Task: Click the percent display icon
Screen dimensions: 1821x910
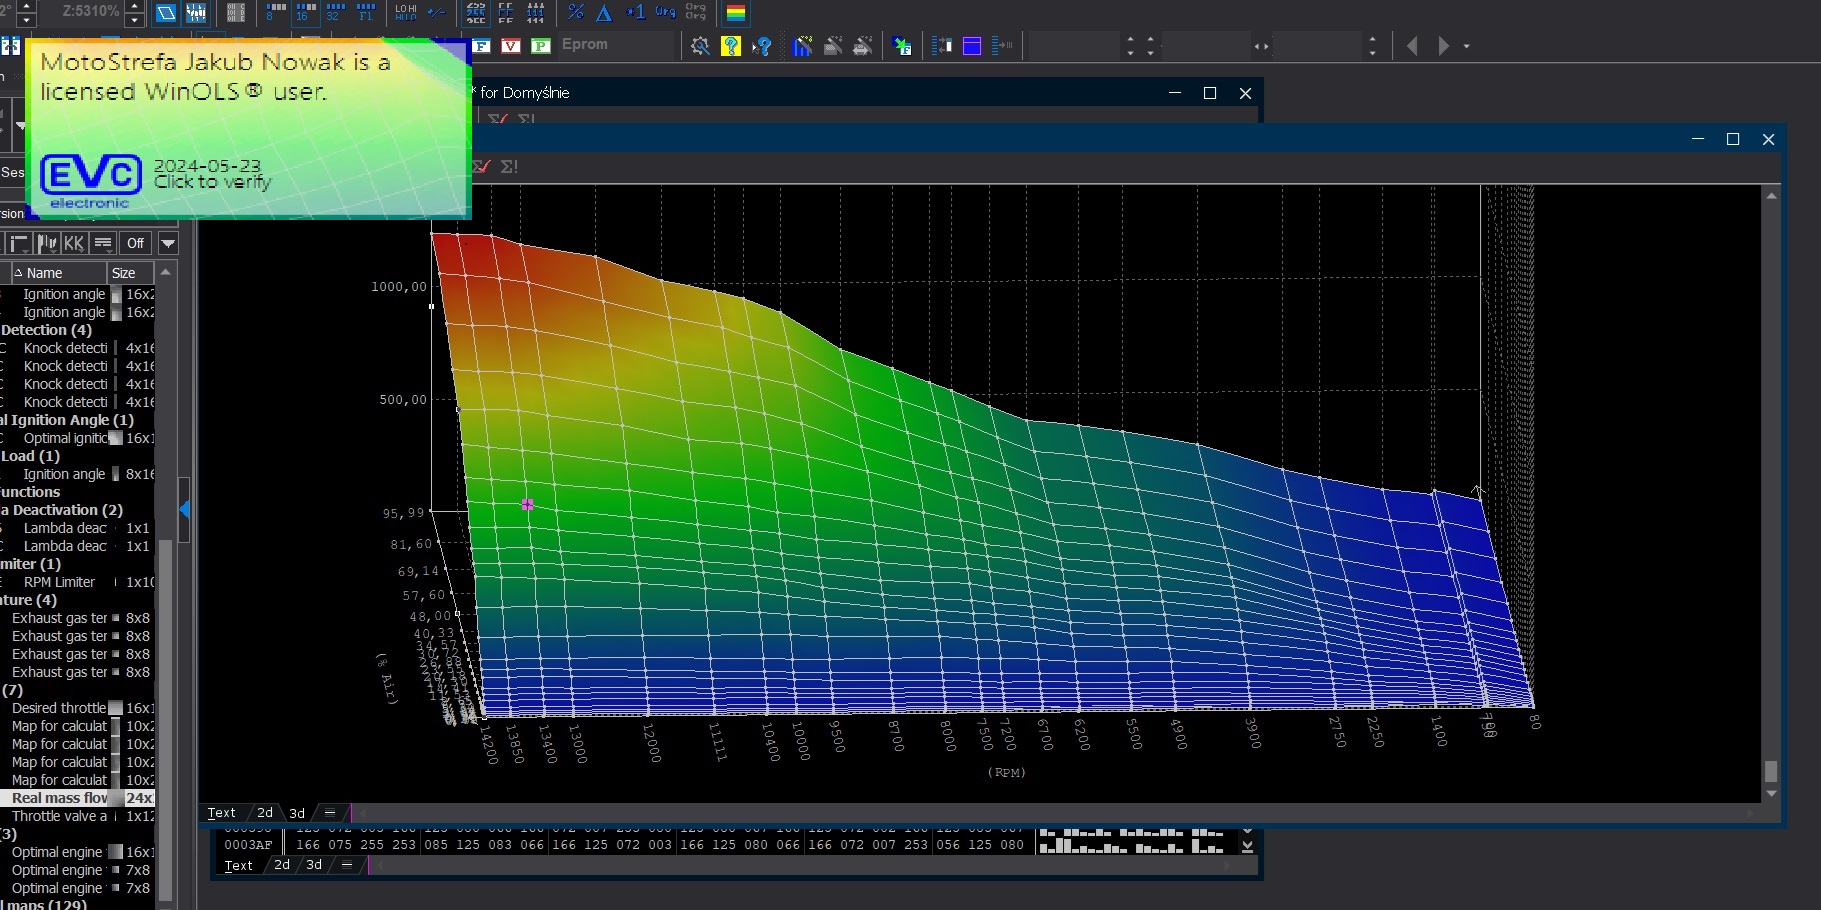Action: click(576, 12)
